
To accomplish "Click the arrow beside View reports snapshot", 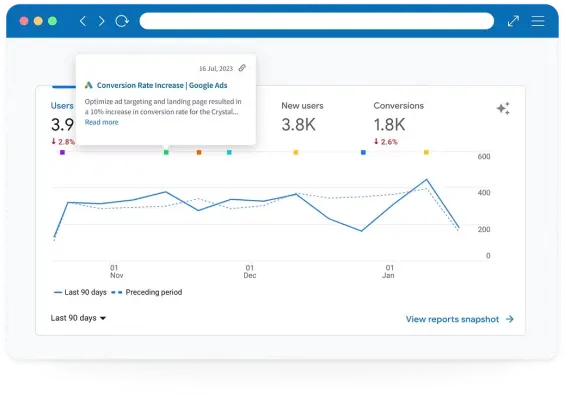I will point(510,319).
